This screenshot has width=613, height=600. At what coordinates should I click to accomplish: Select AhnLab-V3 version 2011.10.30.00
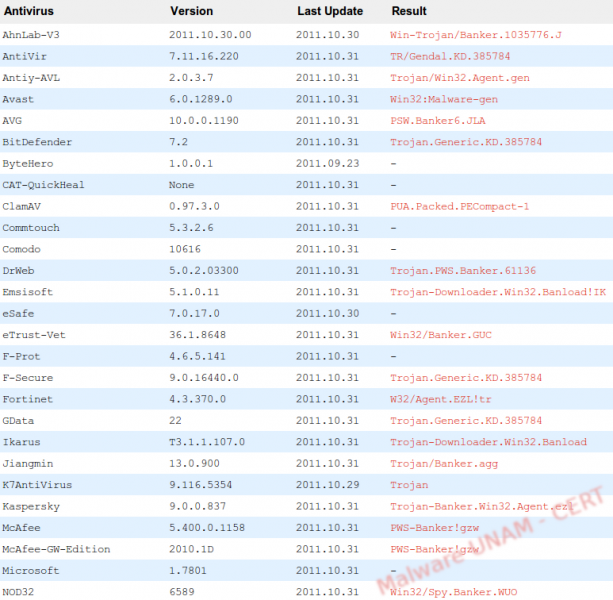pos(210,35)
